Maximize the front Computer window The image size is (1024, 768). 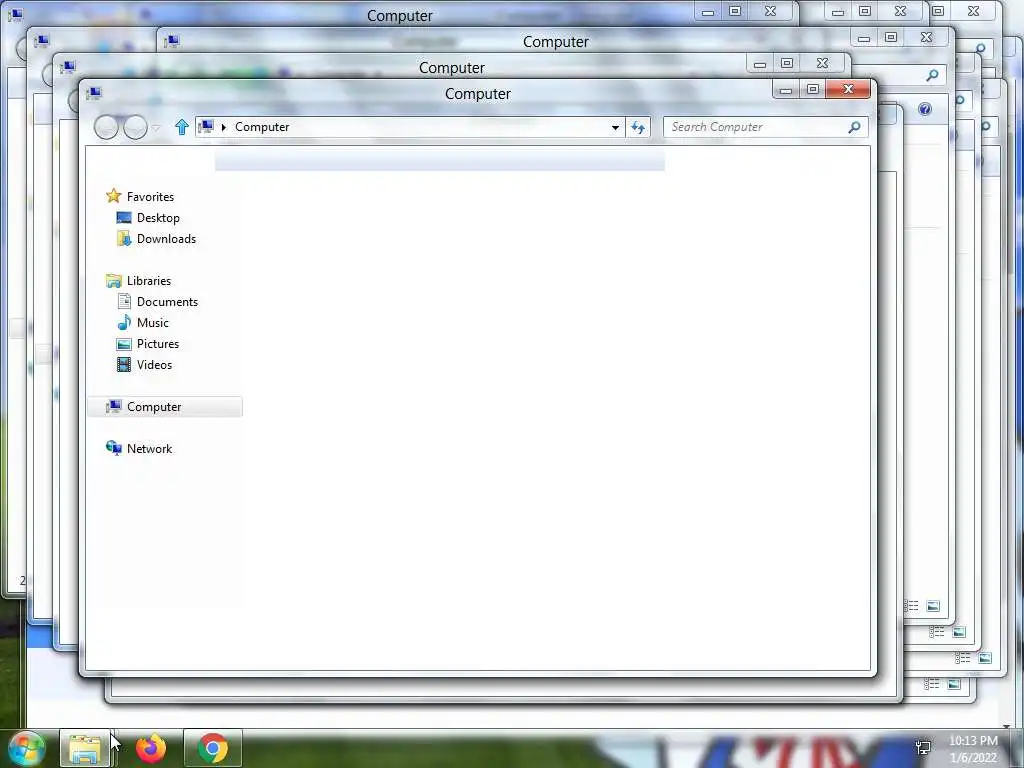[x=812, y=89]
